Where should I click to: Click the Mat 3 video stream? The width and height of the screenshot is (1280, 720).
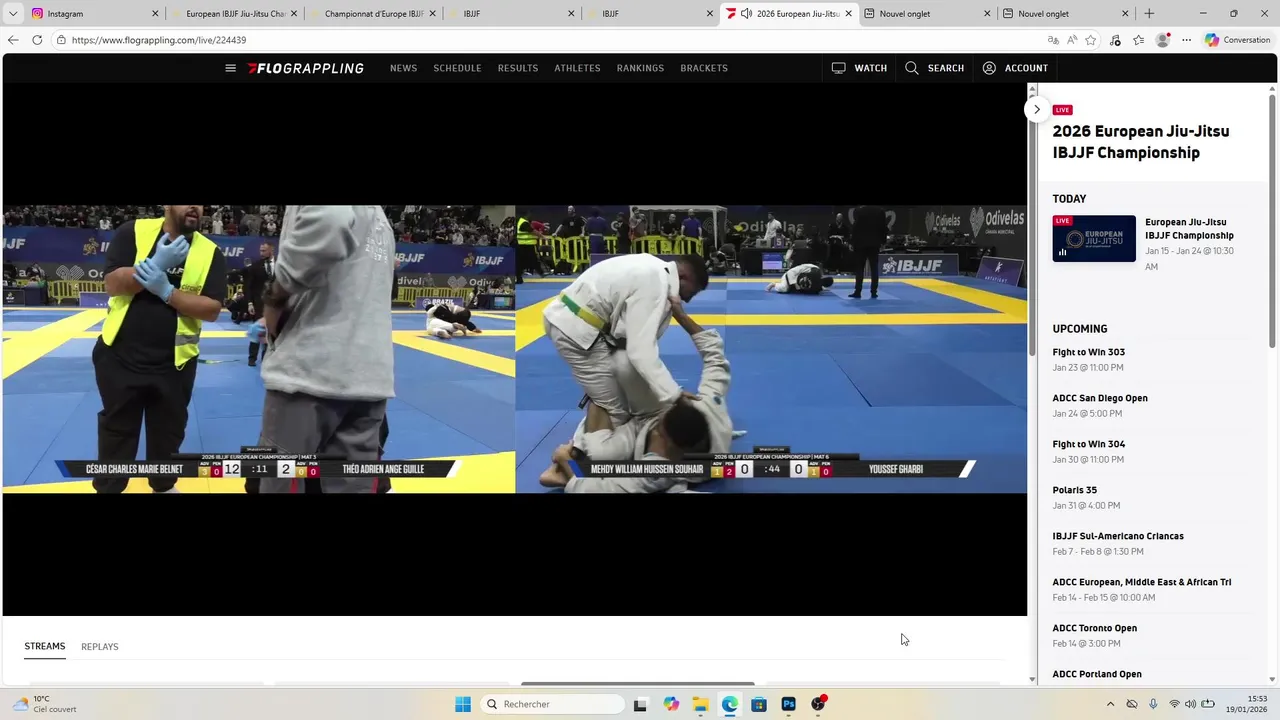259,349
